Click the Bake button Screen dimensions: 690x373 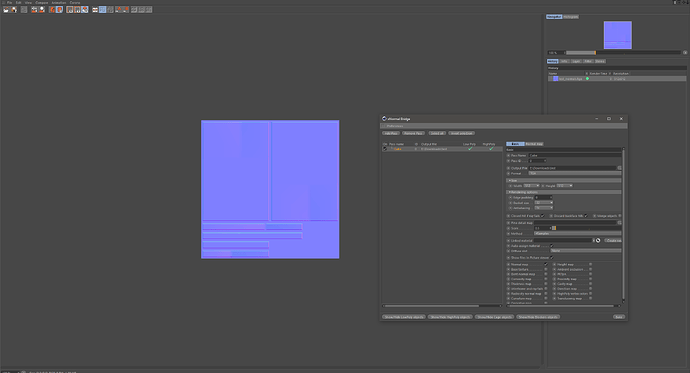618,317
